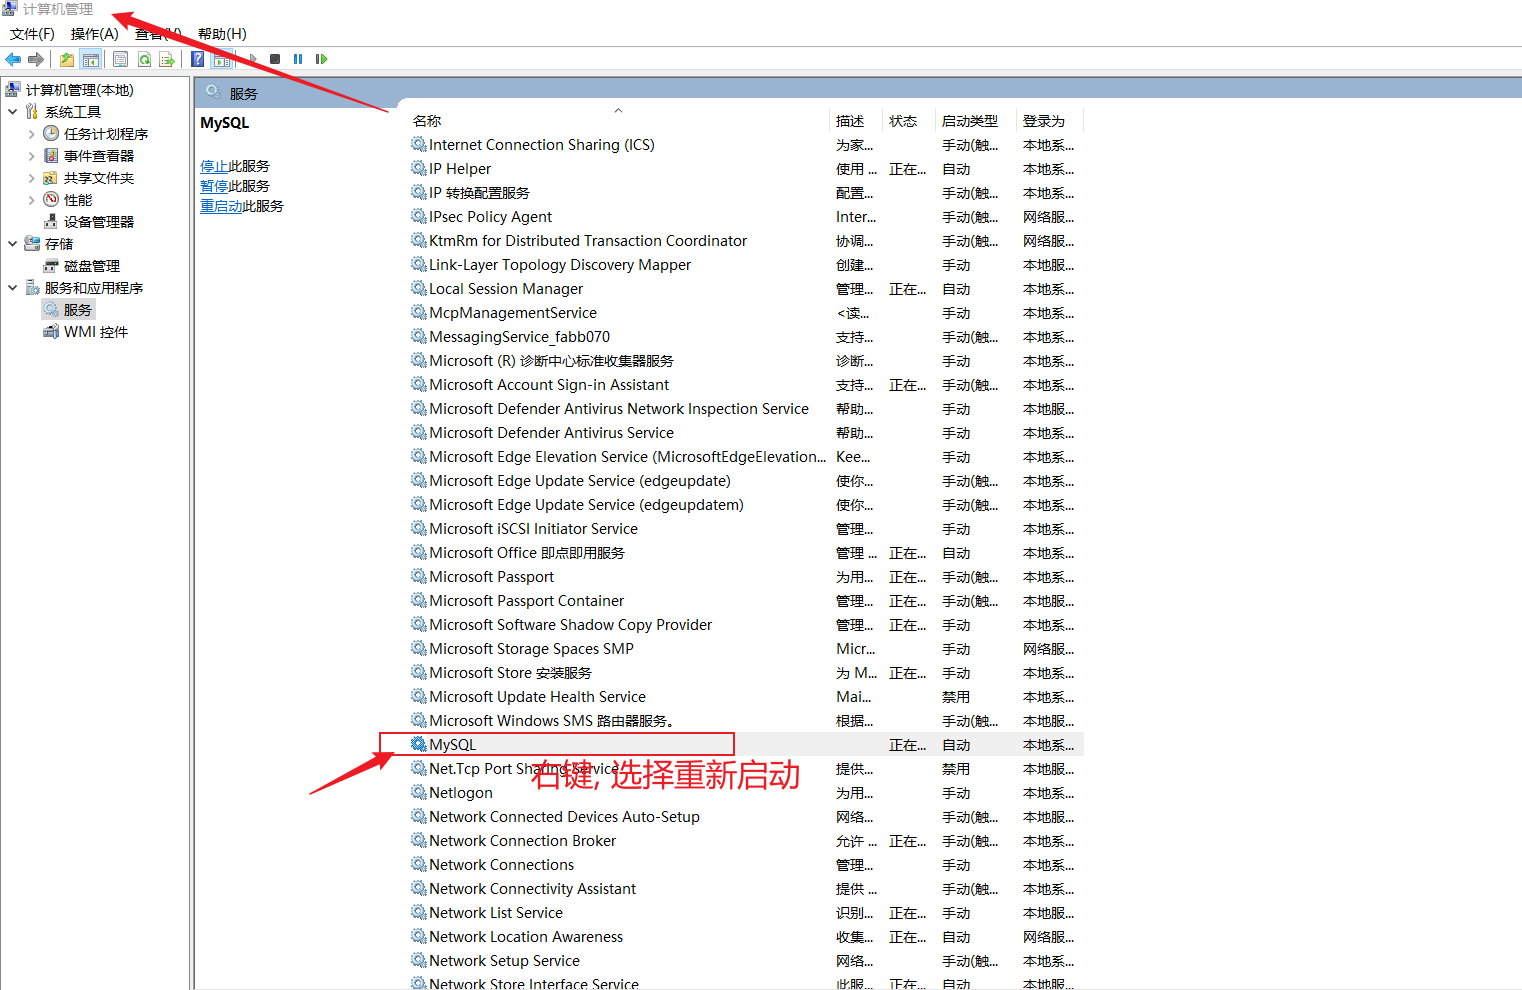Viewport: 1522px width, 990px height.
Task: Click the 事件查看器 icon in tree
Action: click(51, 155)
